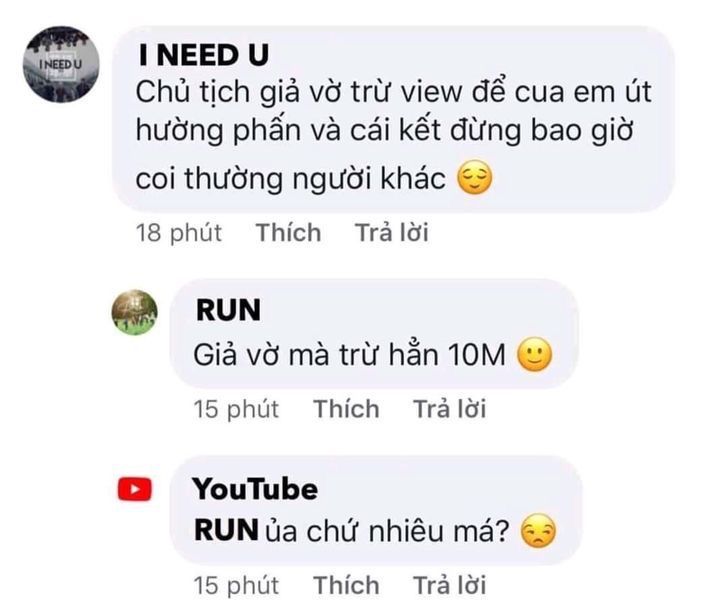Click the bold RUN mention in YouTube's reply
Viewport: 720px width, 613px height.
[226, 530]
